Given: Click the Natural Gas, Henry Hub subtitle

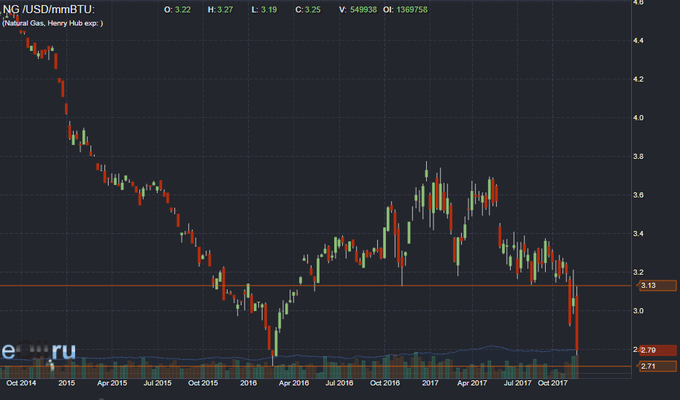Looking at the screenshot, I should (52, 23).
